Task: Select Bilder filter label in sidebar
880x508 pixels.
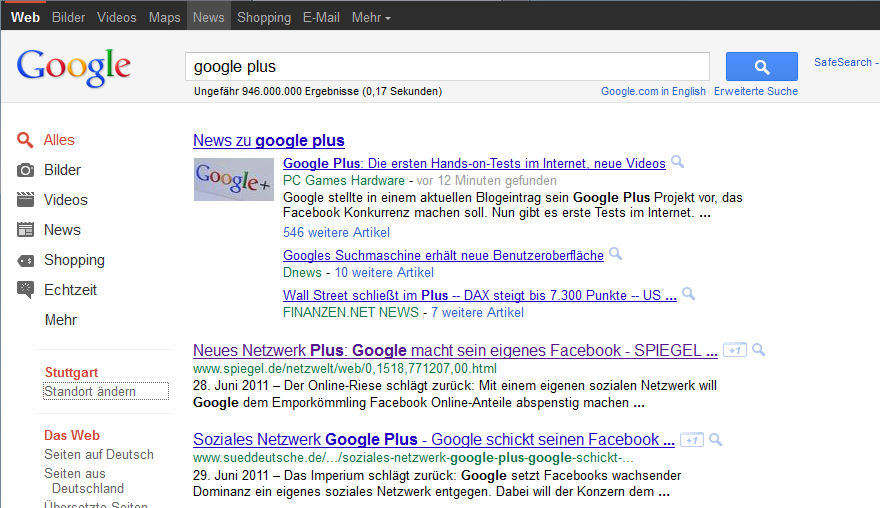Action: click(x=62, y=170)
